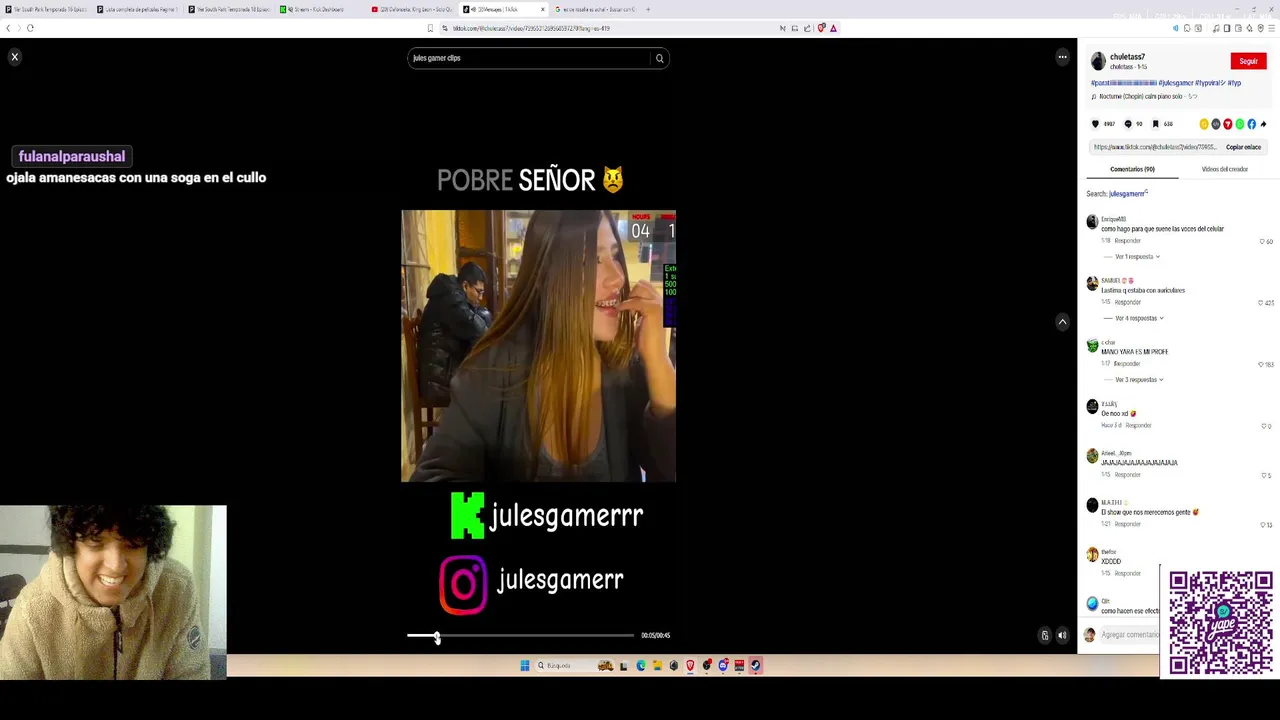Click the Brave Rewards triangle icon
Viewport: 1280px width, 720px height.
click(833, 28)
